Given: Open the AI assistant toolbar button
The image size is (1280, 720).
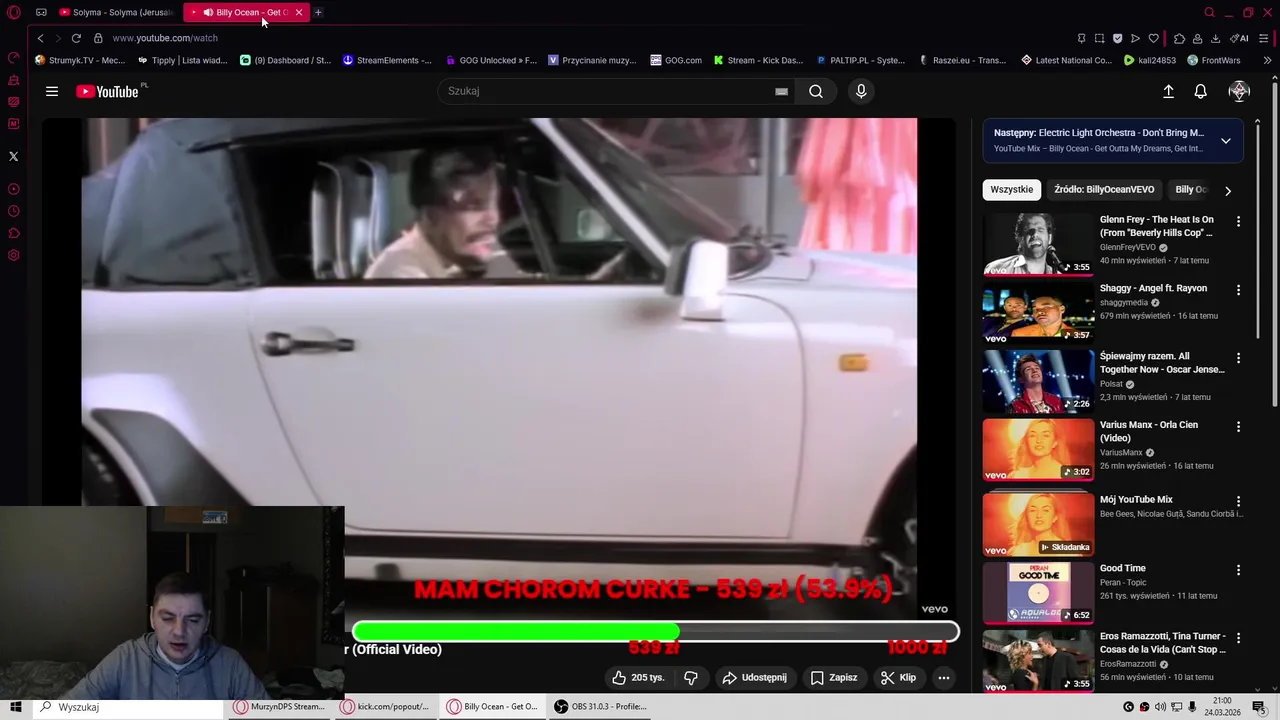Looking at the screenshot, I should [x=1239, y=38].
